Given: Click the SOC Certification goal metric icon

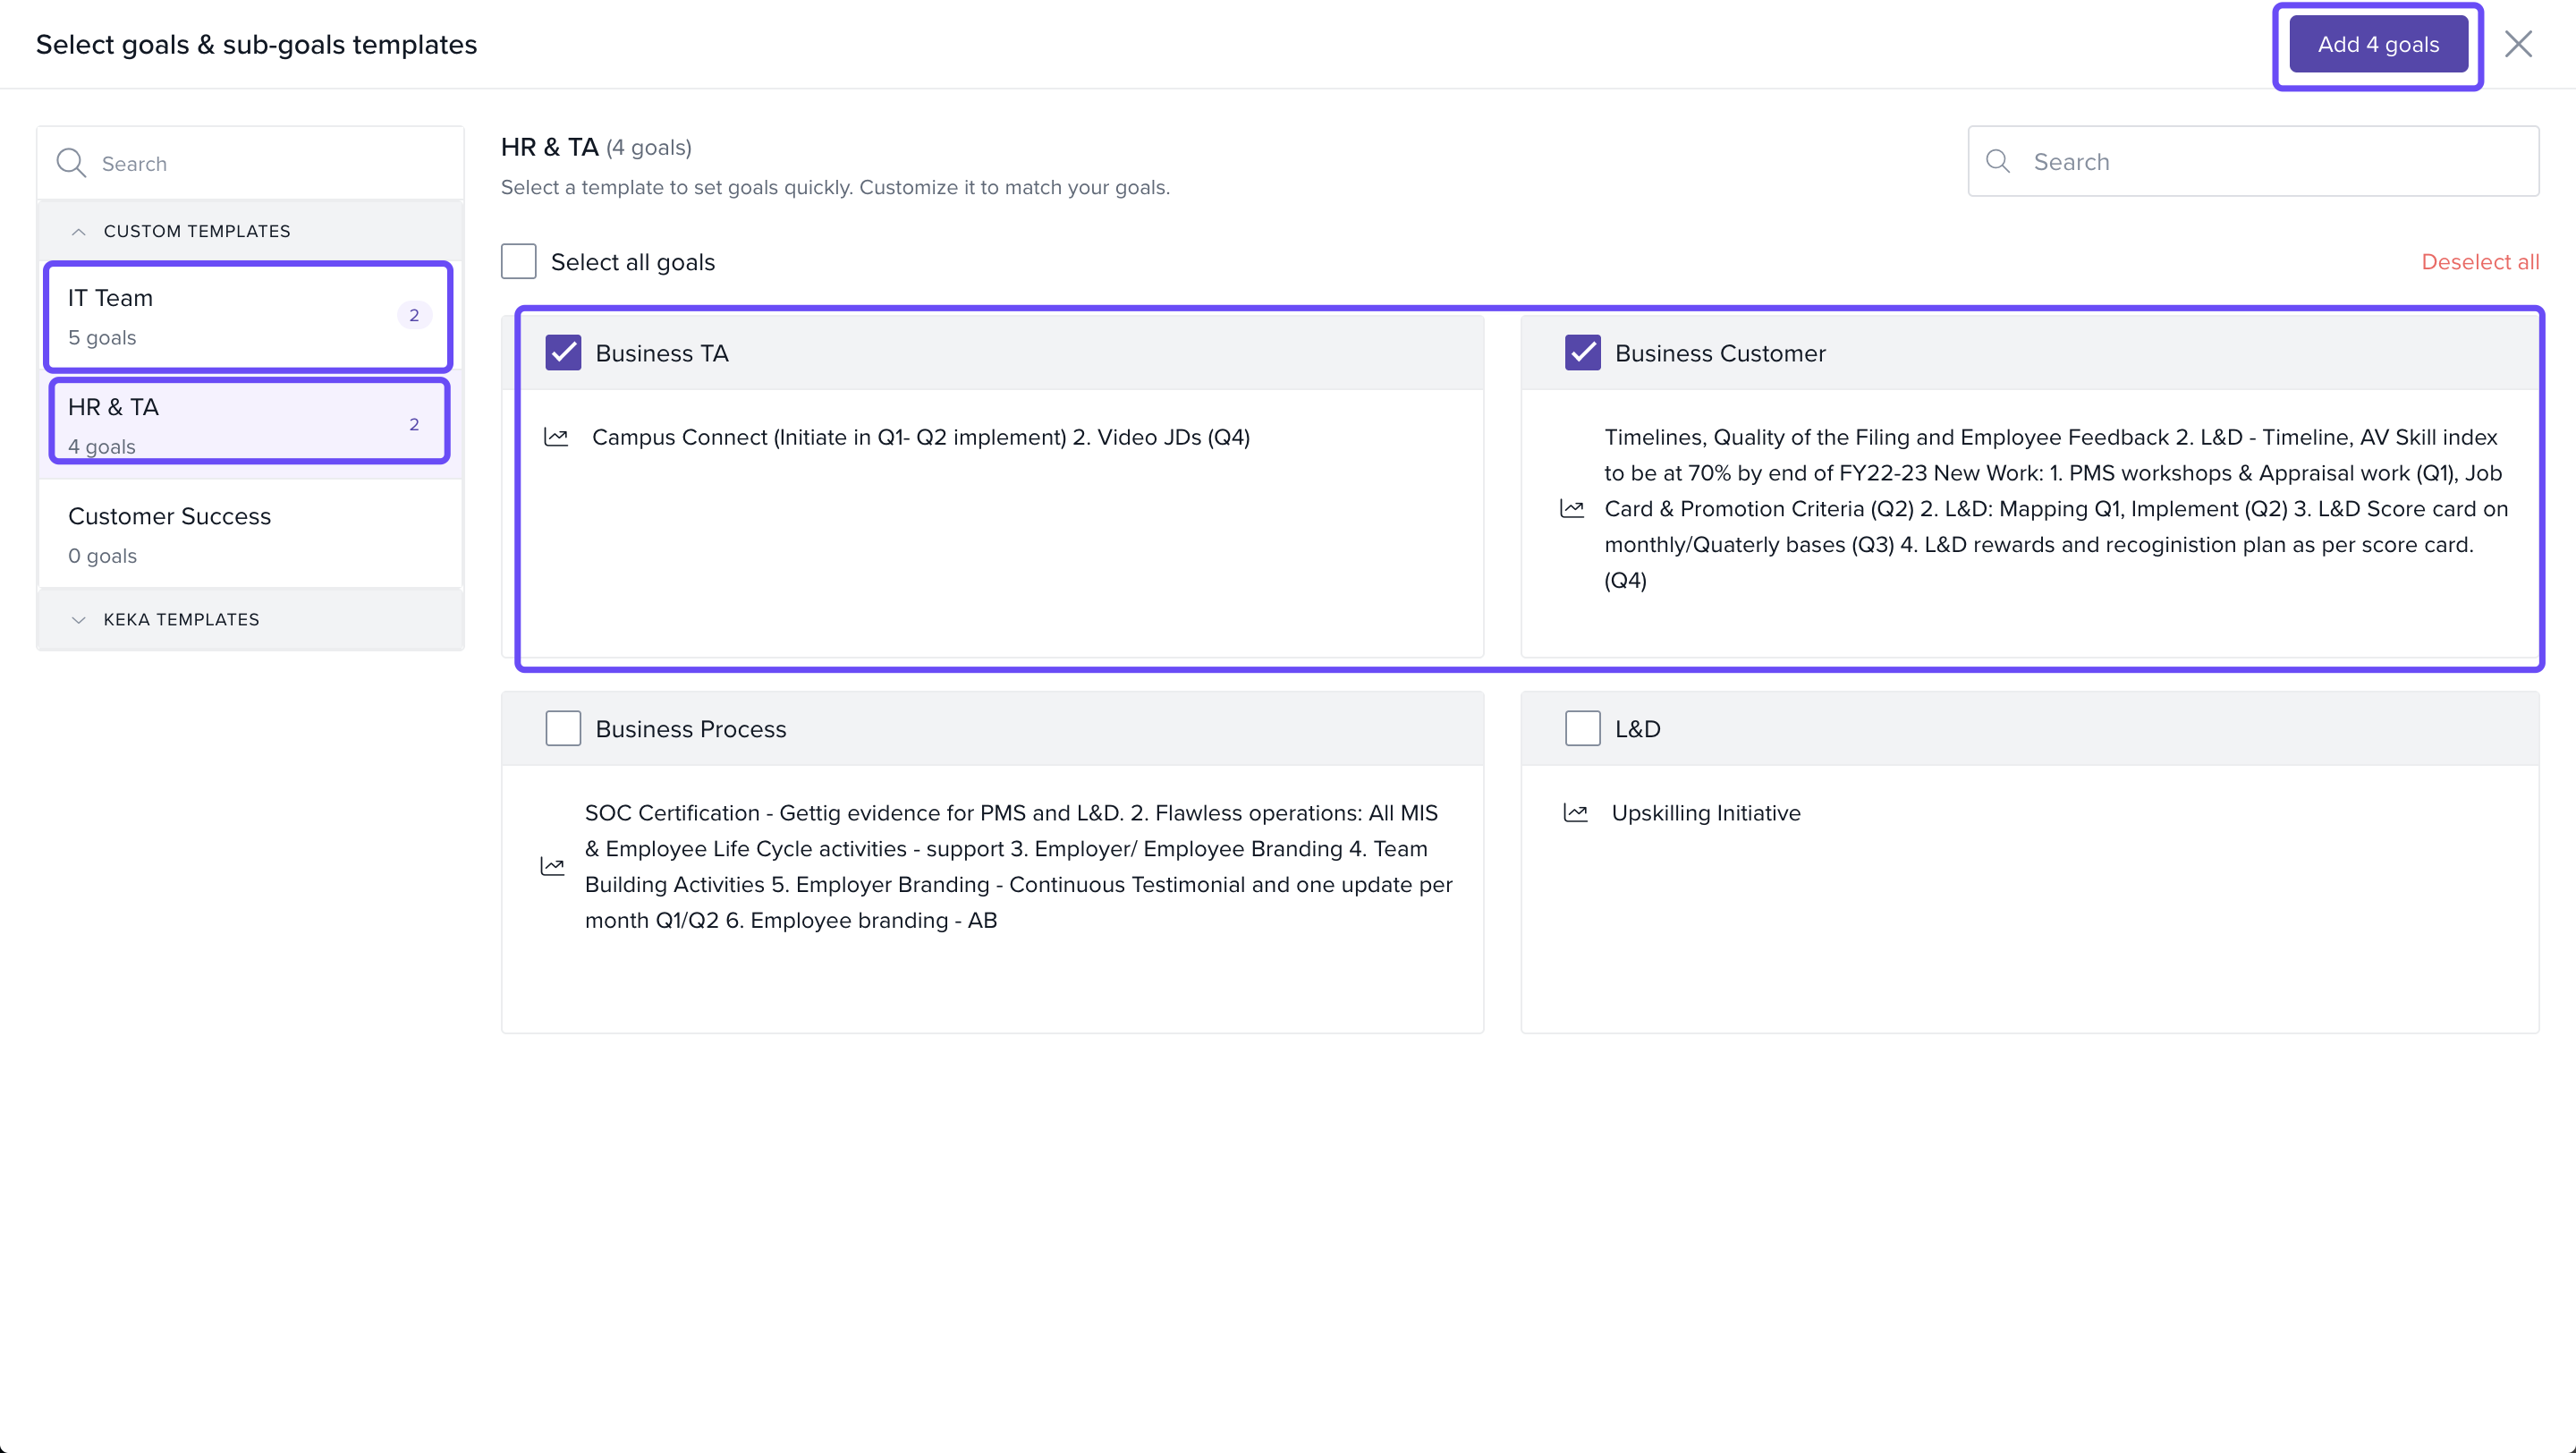Looking at the screenshot, I should pyautogui.click(x=552, y=866).
